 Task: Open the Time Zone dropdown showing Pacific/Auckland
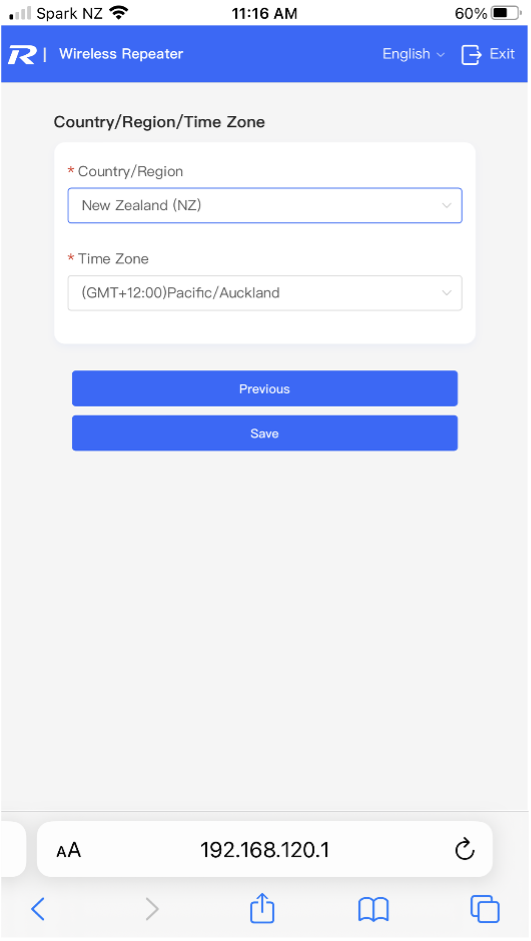(265, 293)
